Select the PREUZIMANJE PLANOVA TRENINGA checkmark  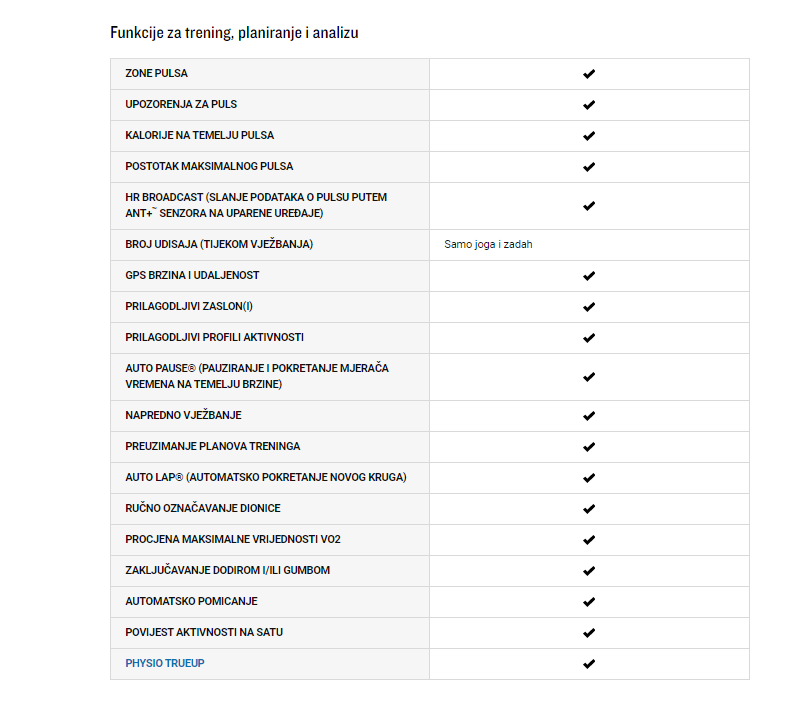click(589, 447)
